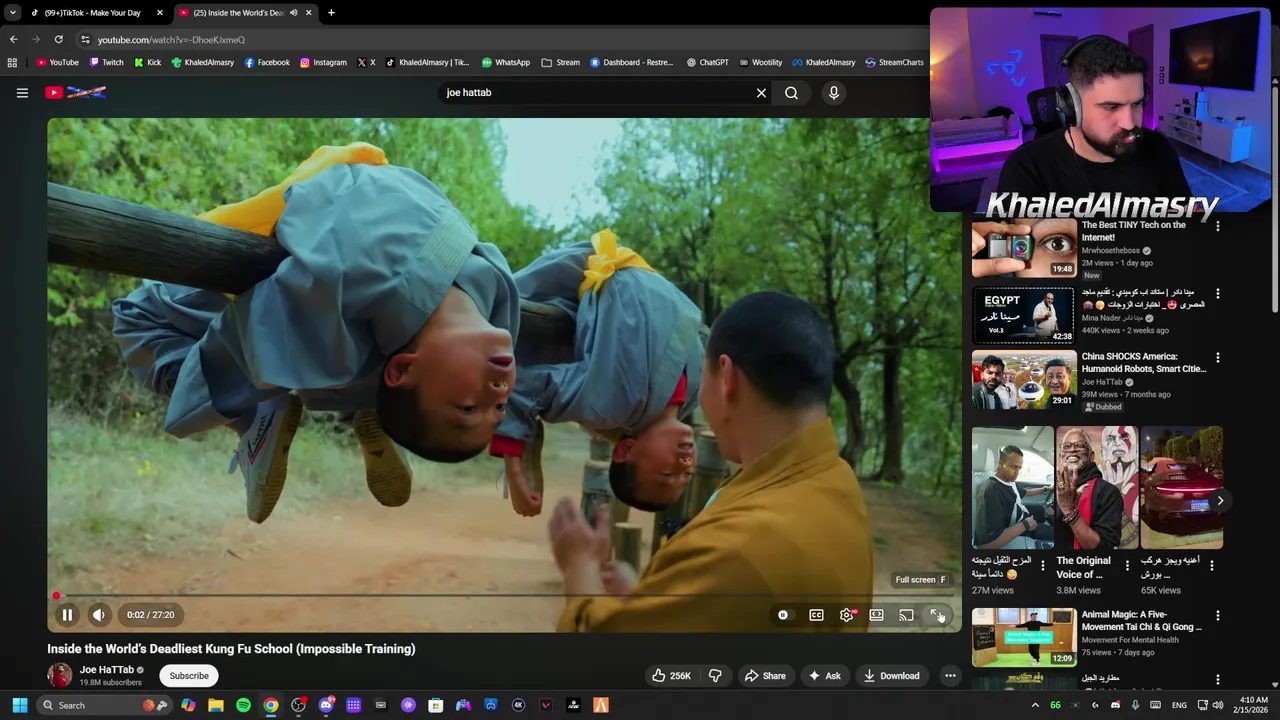Enter full screen mode
Screen dimensions: 1280x720
click(x=936, y=615)
